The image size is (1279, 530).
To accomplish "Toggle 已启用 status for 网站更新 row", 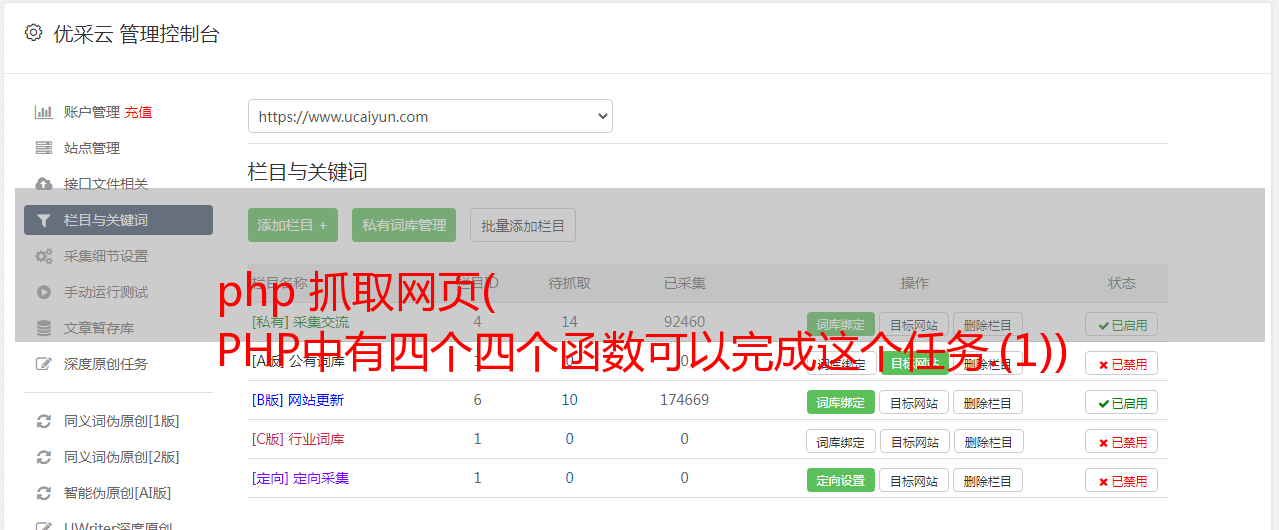I will click(x=1121, y=402).
